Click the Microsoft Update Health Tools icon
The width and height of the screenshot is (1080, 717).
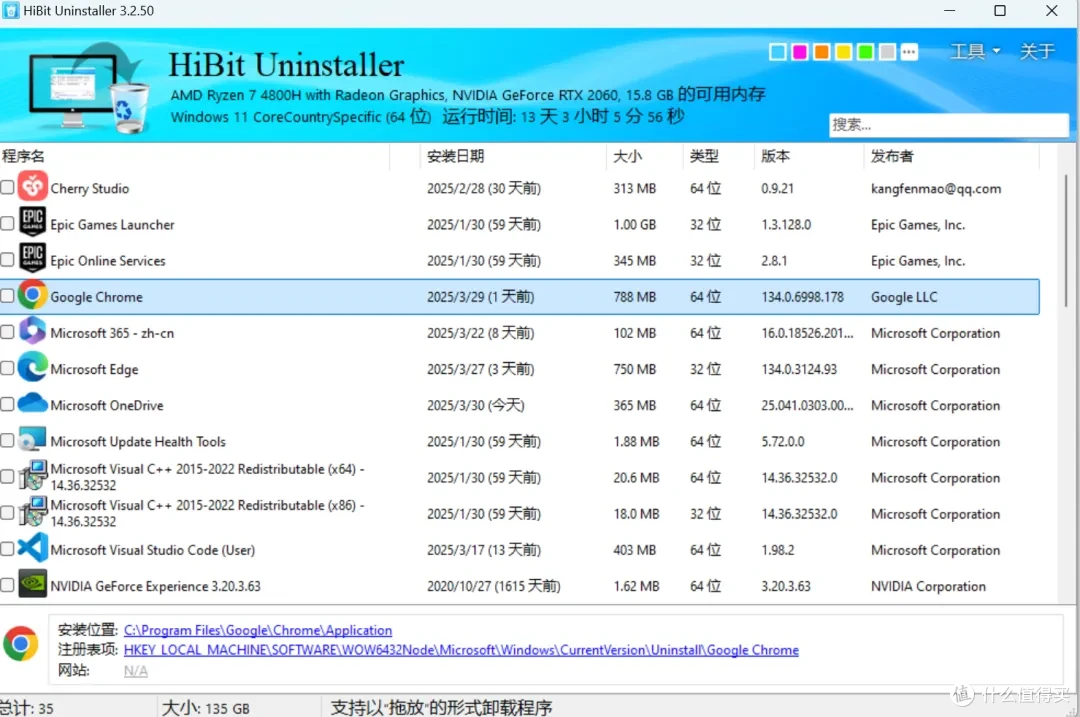[x=32, y=439]
